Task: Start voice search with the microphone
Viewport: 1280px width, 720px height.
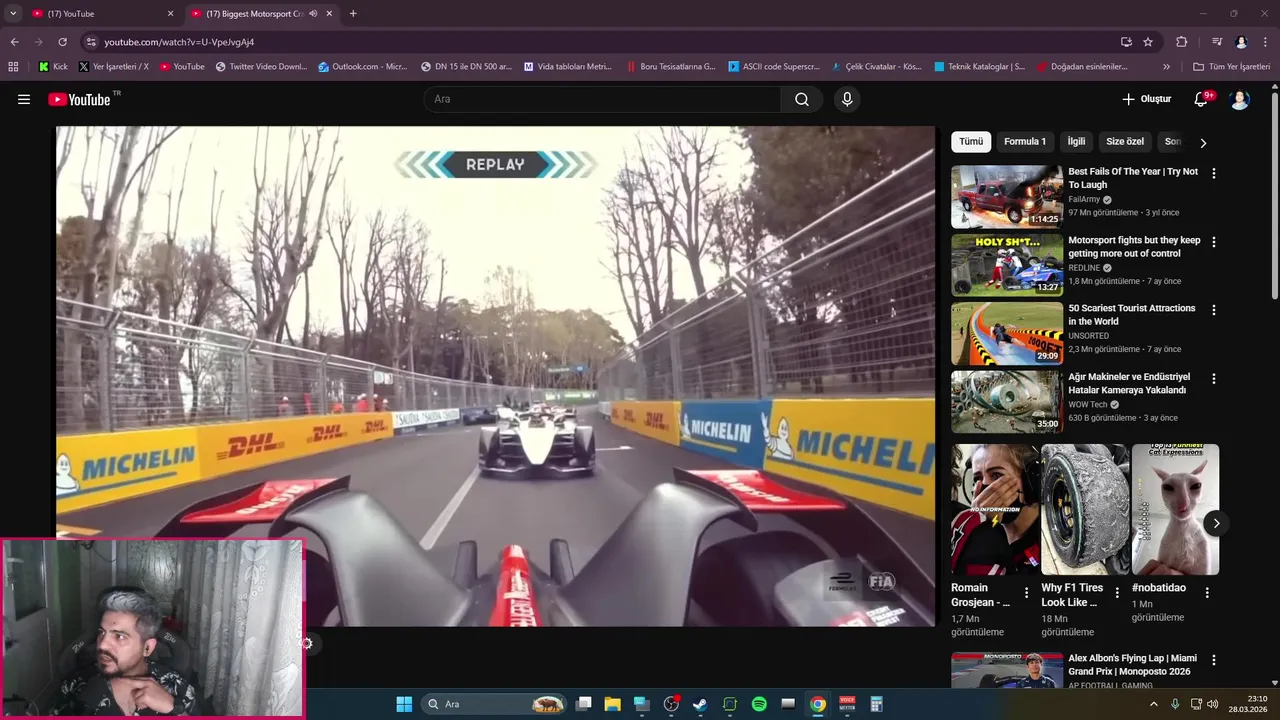Action: pyautogui.click(x=847, y=99)
